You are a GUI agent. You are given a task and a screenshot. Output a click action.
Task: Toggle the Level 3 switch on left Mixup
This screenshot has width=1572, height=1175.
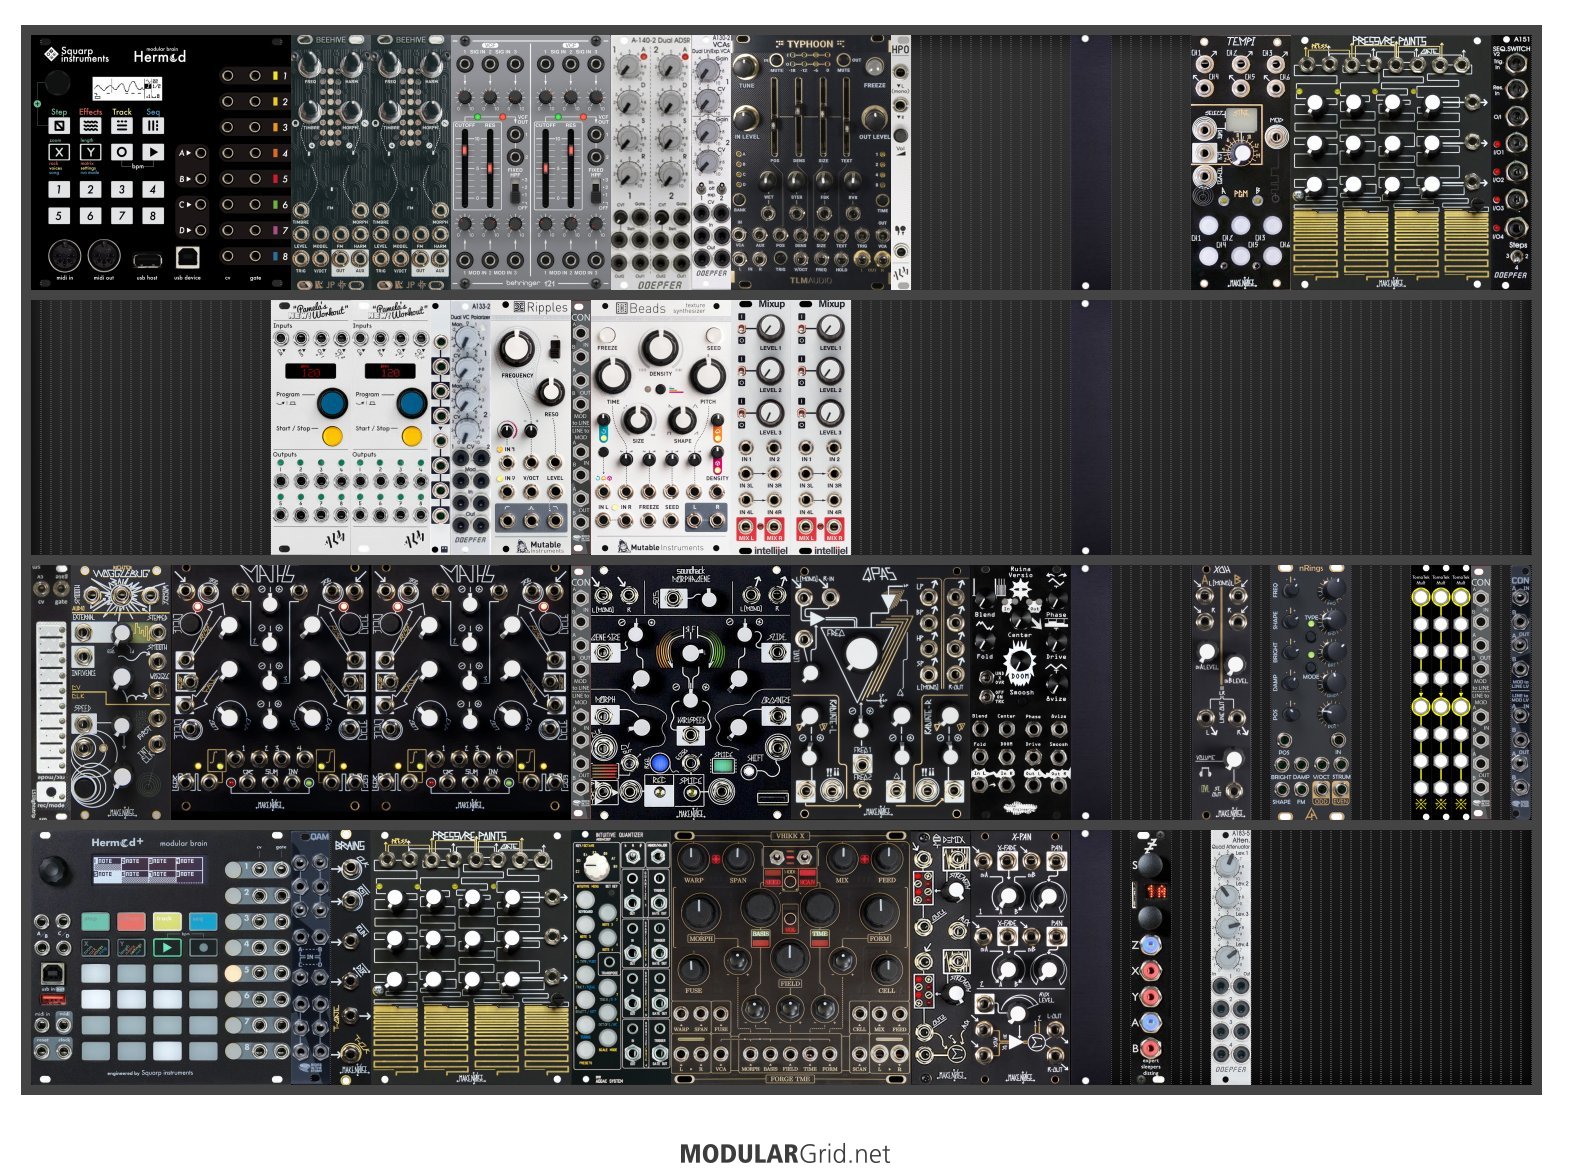tap(744, 412)
